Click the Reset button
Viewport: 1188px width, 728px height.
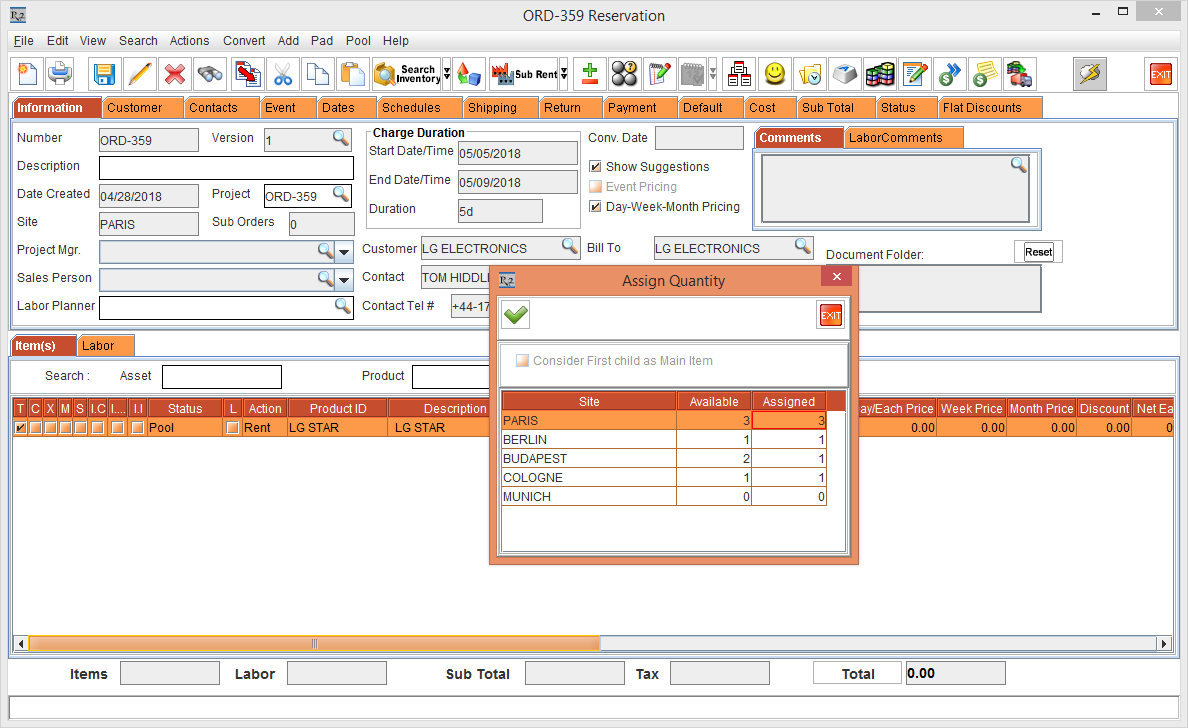(x=1038, y=252)
